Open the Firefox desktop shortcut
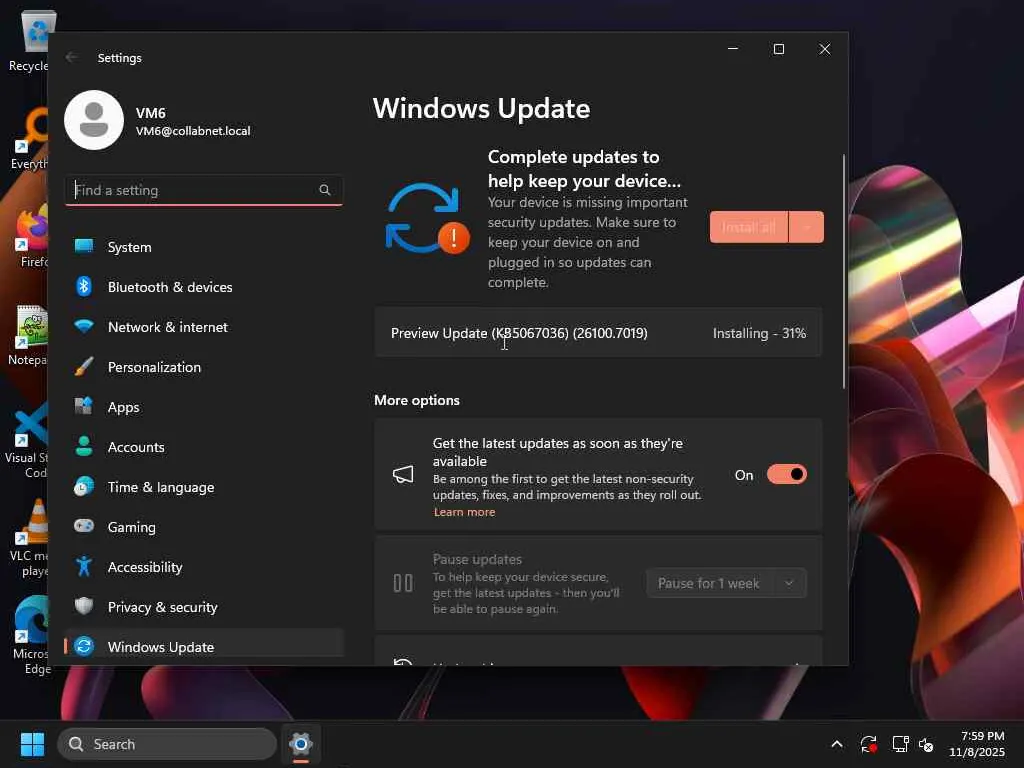 click(x=32, y=236)
